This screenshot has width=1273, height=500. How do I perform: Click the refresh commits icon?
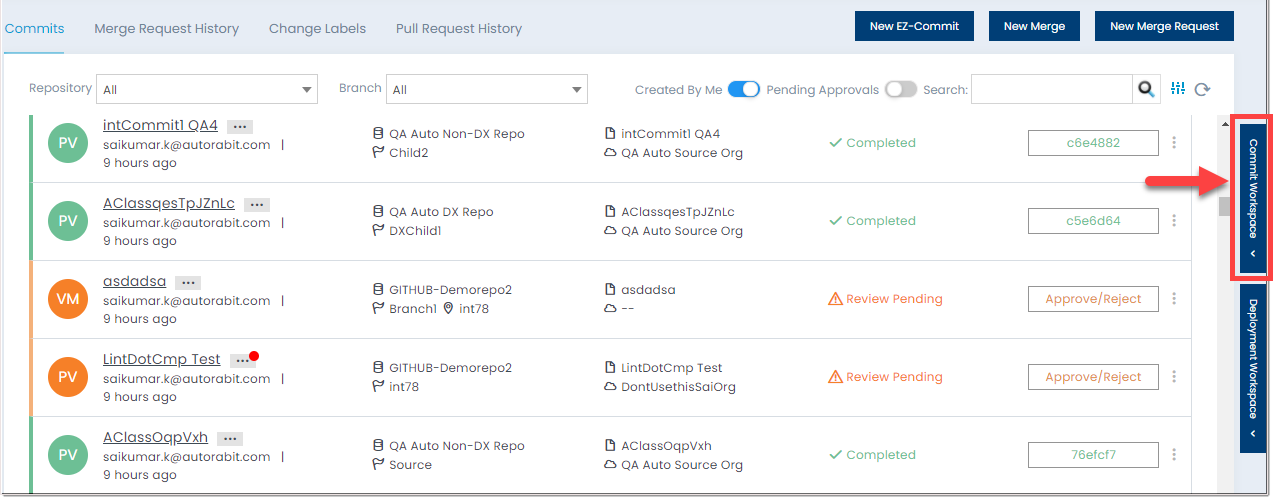[x=1203, y=90]
